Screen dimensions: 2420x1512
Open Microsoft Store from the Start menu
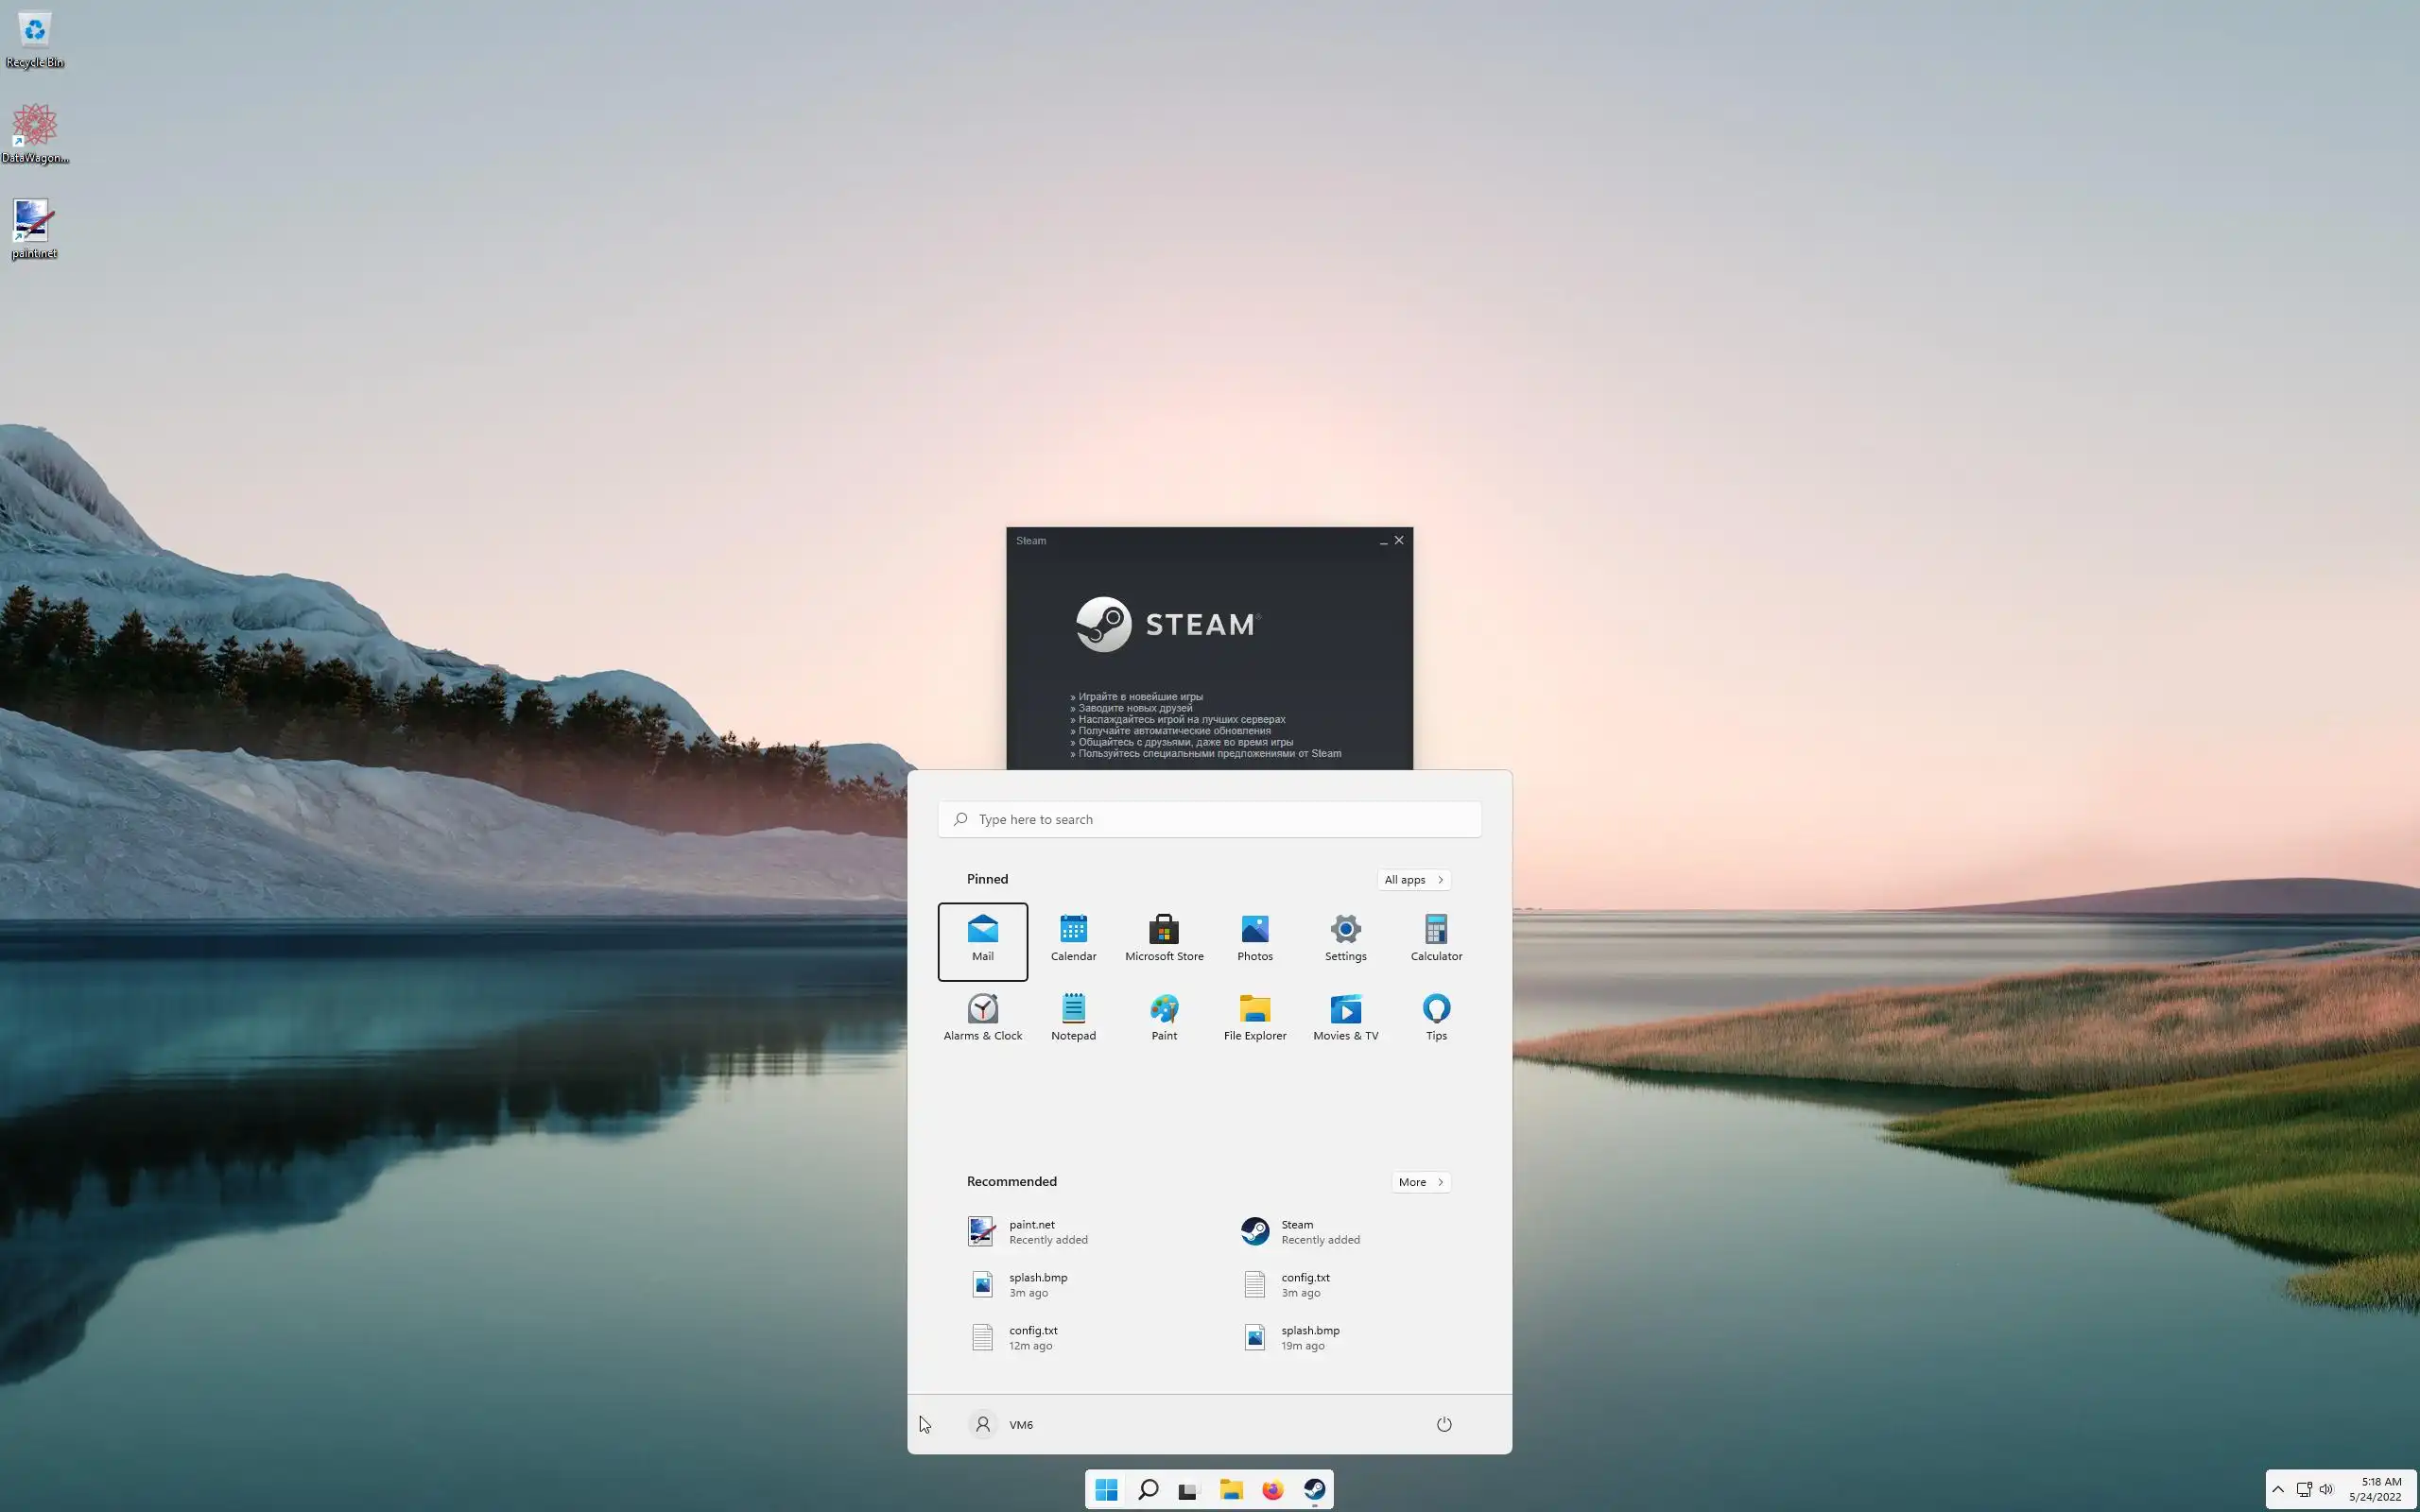(x=1164, y=939)
